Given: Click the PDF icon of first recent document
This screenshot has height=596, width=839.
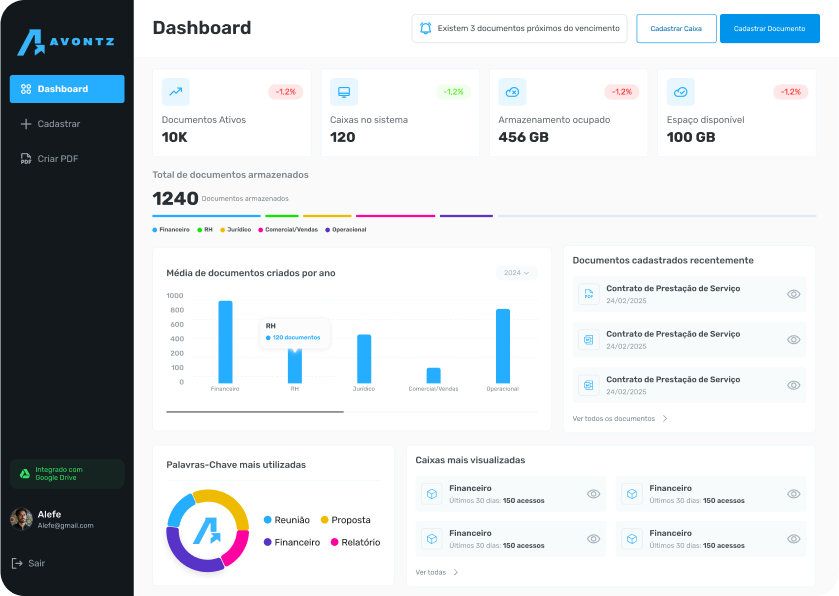Looking at the screenshot, I should (589, 294).
